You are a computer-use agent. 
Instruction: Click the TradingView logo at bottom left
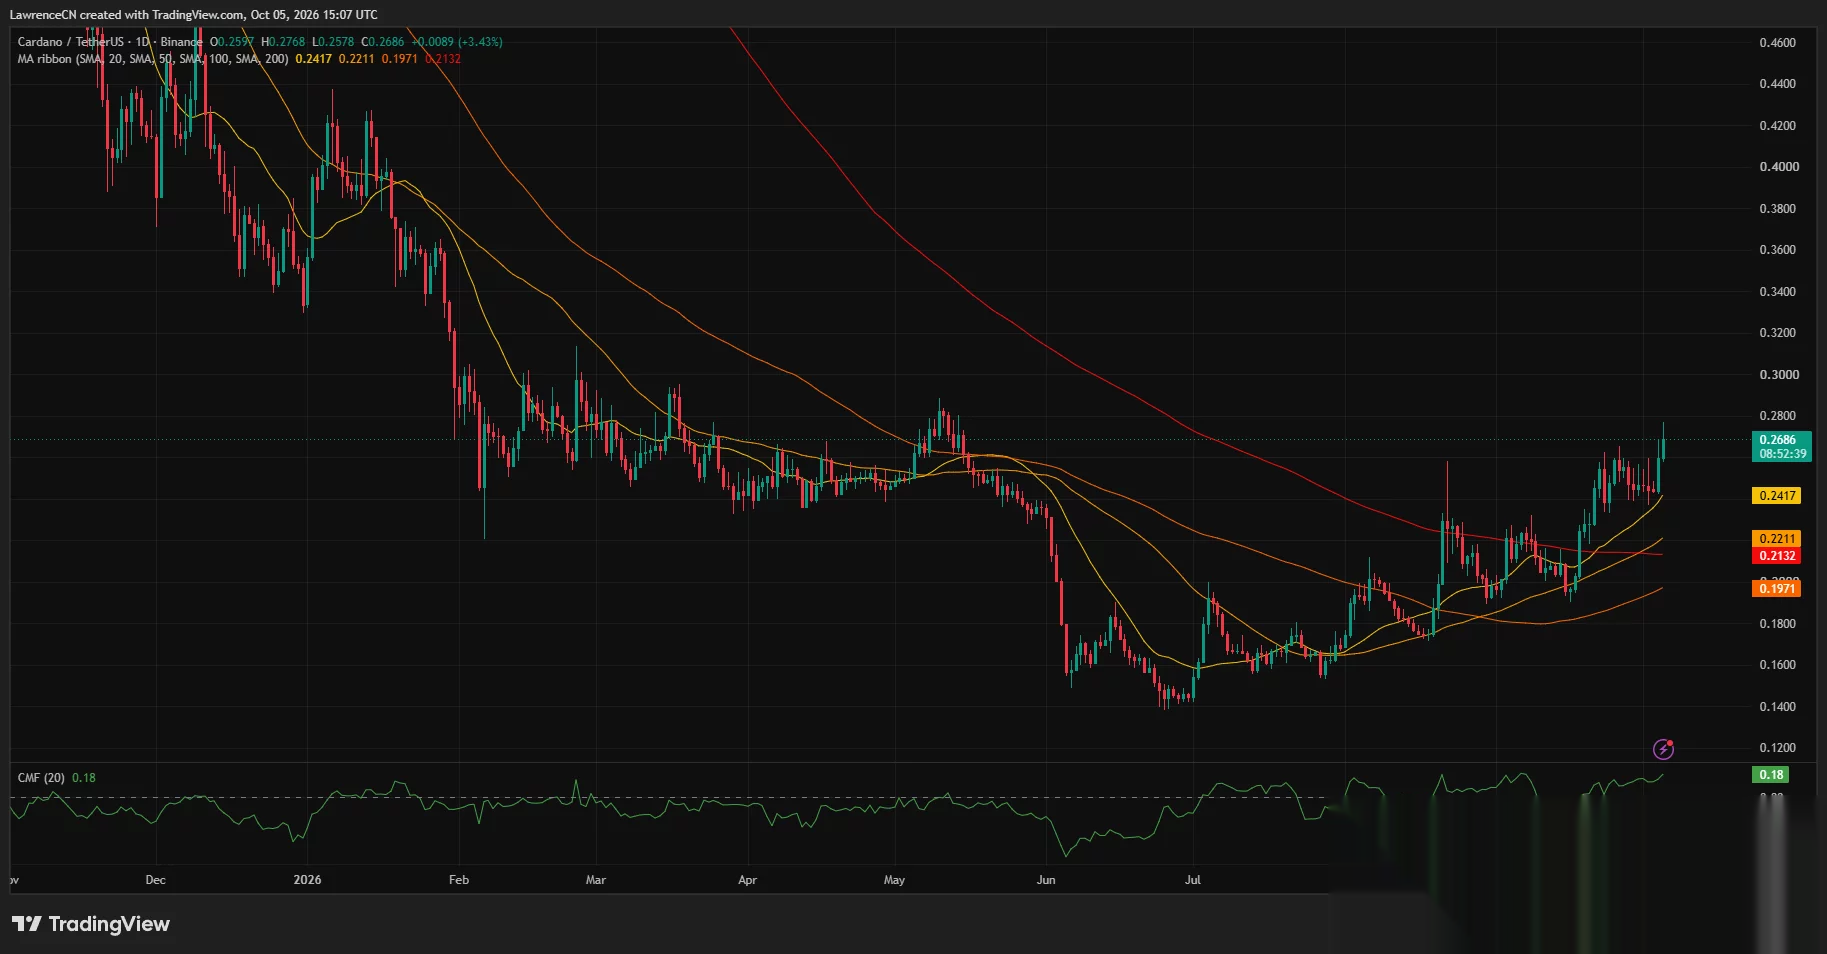[91, 924]
